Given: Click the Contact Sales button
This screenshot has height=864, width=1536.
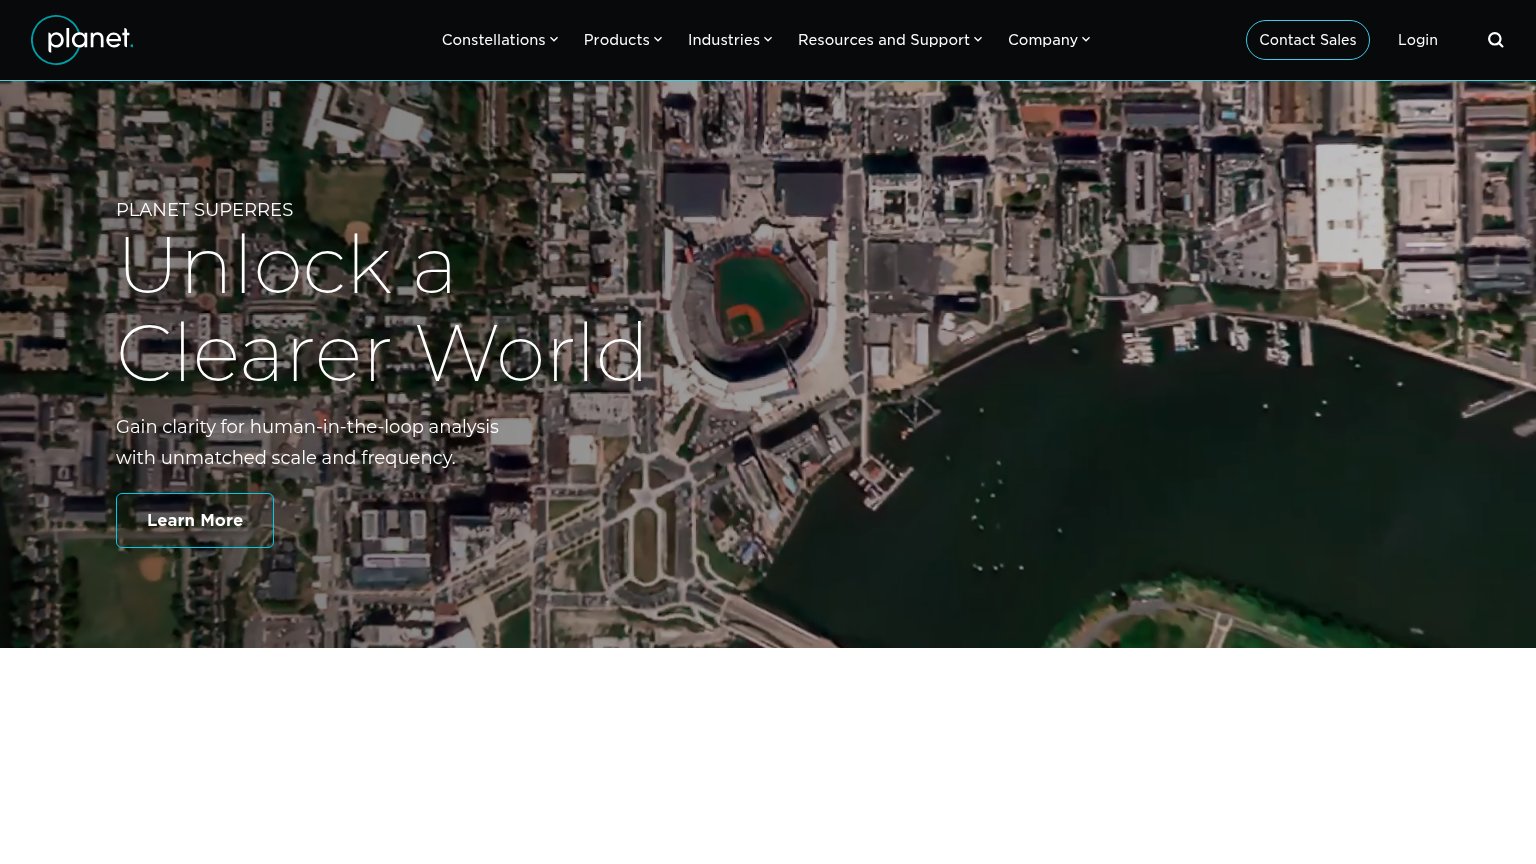Looking at the screenshot, I should point(1308,40).
